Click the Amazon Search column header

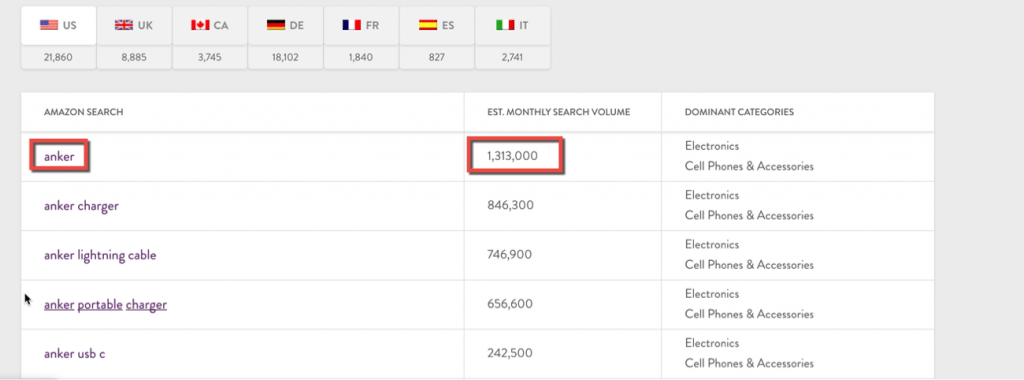[x=84, y=112]
